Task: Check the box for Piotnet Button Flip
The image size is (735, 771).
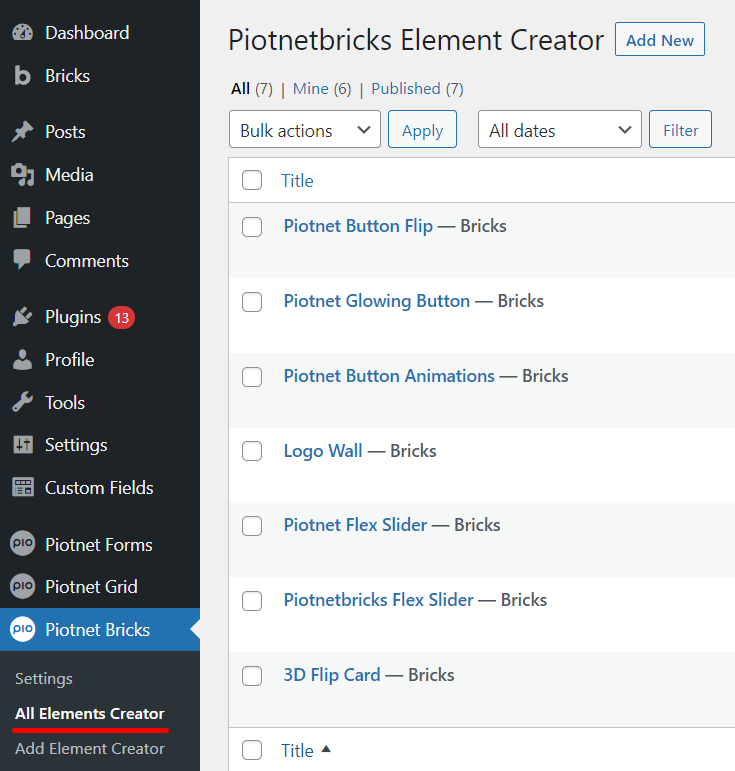Action: [252, 227]
